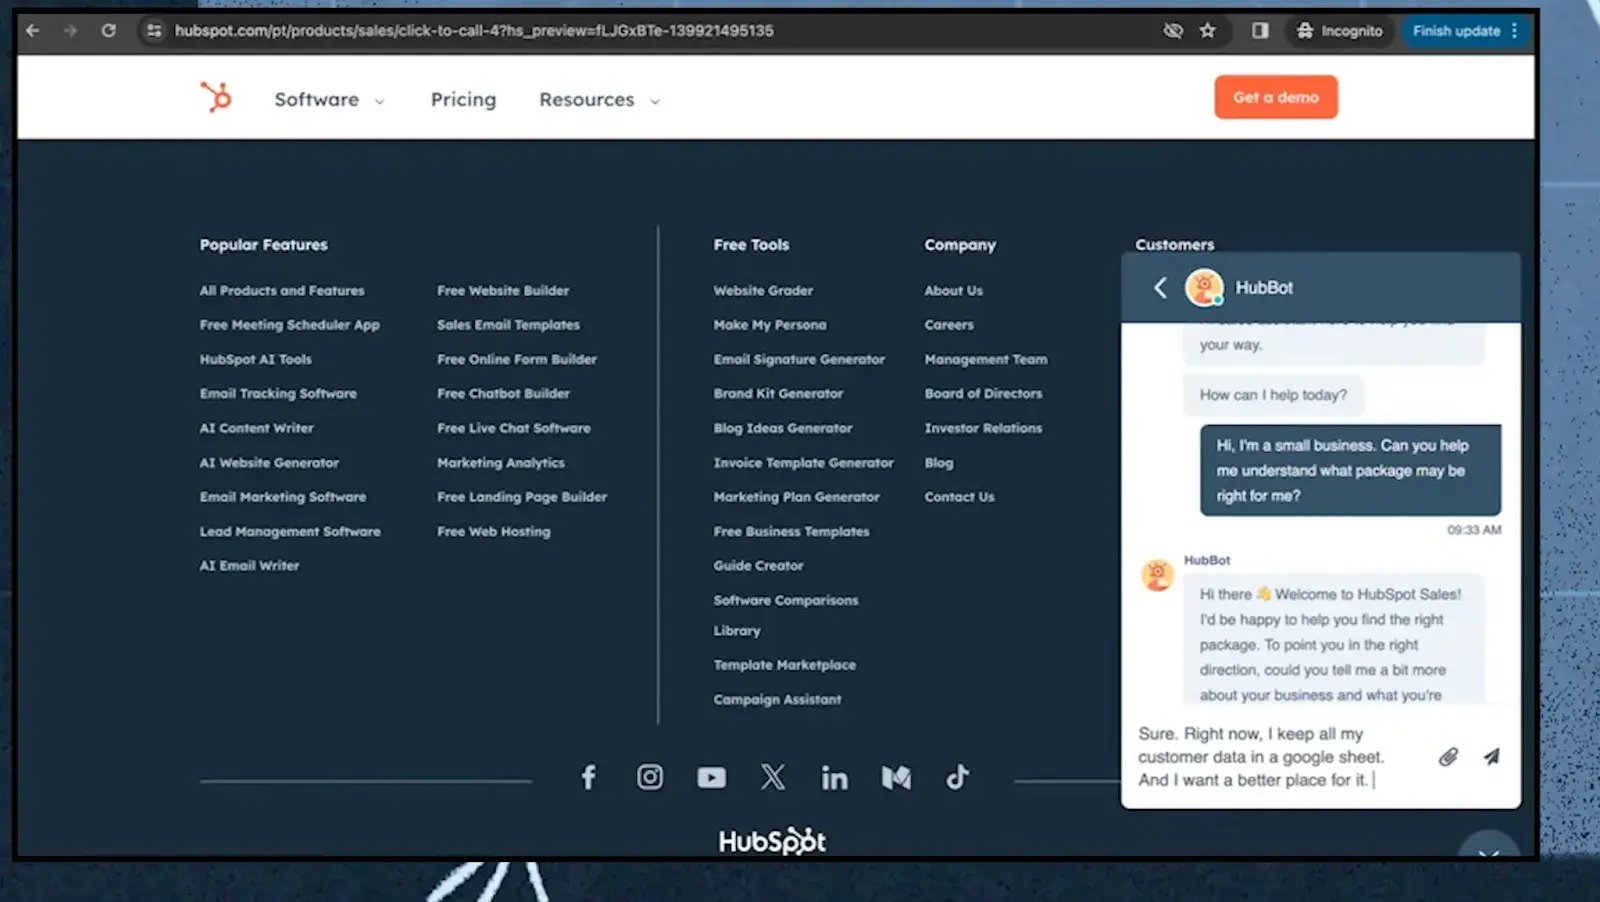
Task: Go back using HubBot chat back arrow
Action: click(1160, 288)
